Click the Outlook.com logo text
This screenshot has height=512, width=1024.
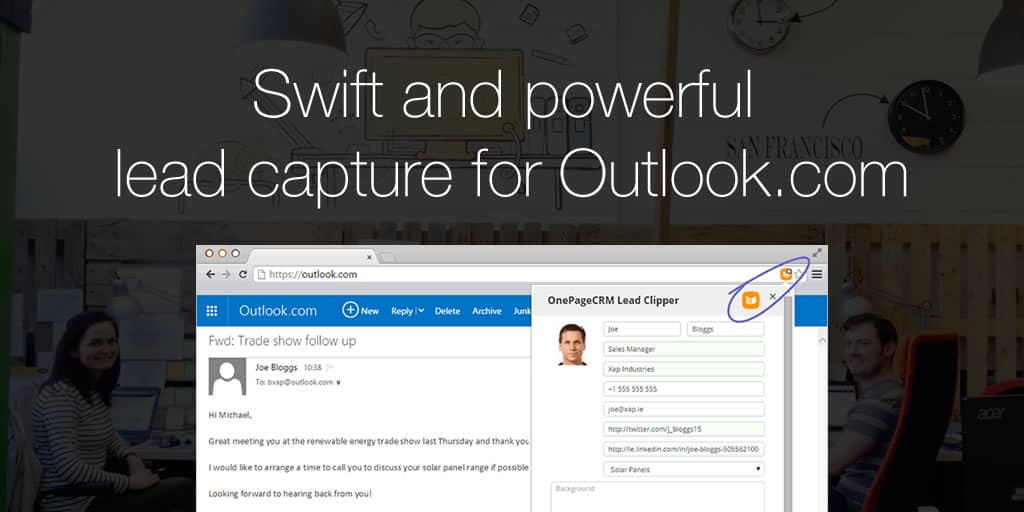pos(278,311)
